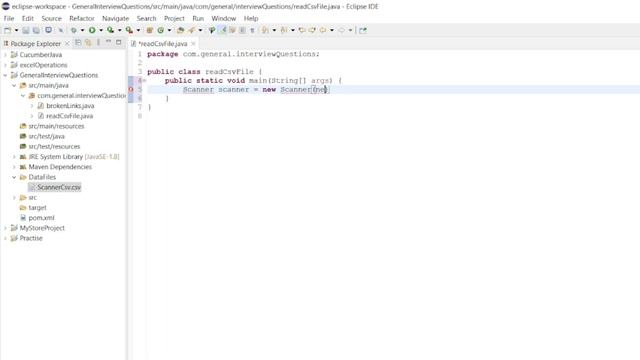The width and height of the screenshot is (640, 360).
Task: Click the Previous Annotation icon
Action: (284, 30)
